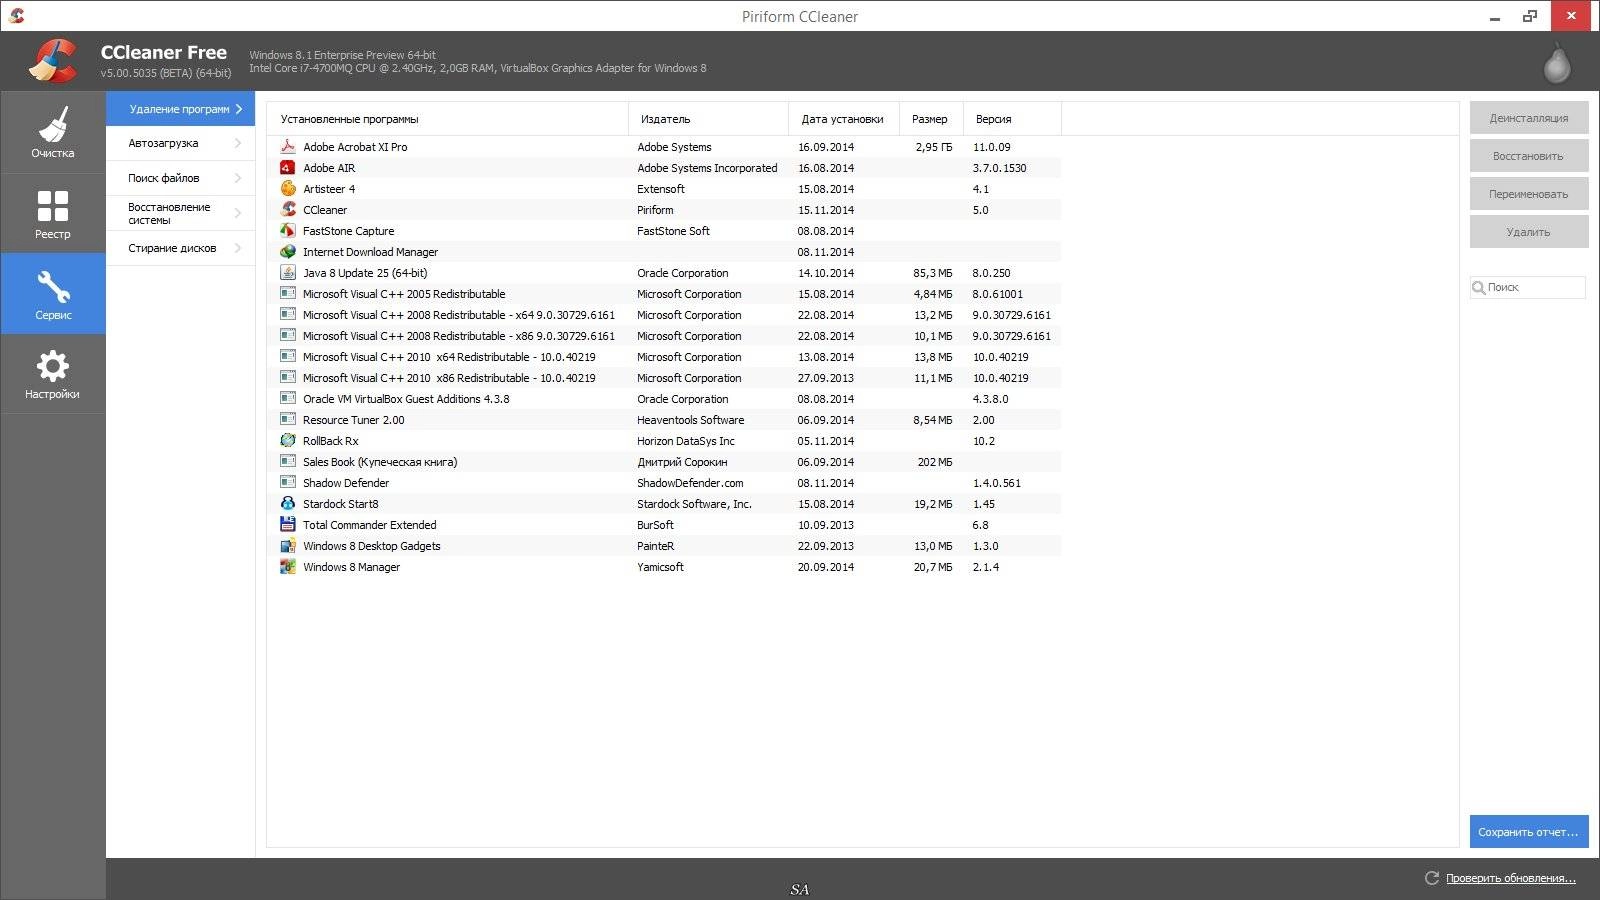Click publisher Heaventools Software cell
This screenshot has width=1600, height=900.
coord(691,420)
